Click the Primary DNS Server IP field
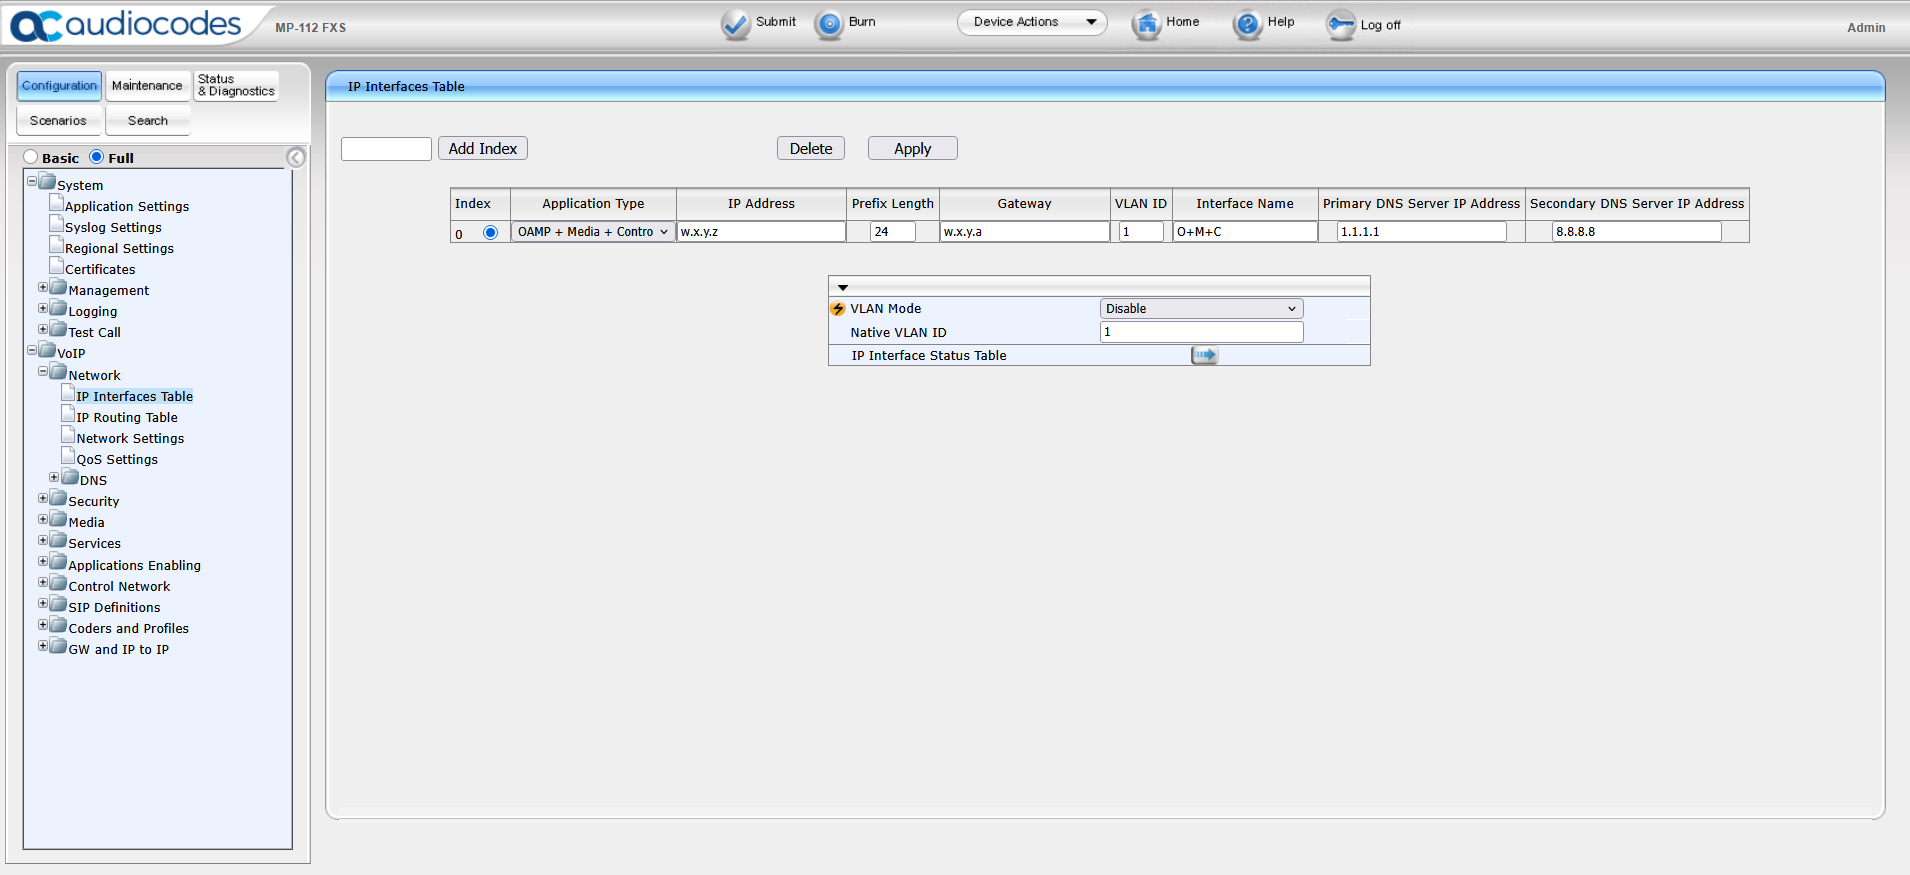1910x875 pixels. coord(1421,232)
